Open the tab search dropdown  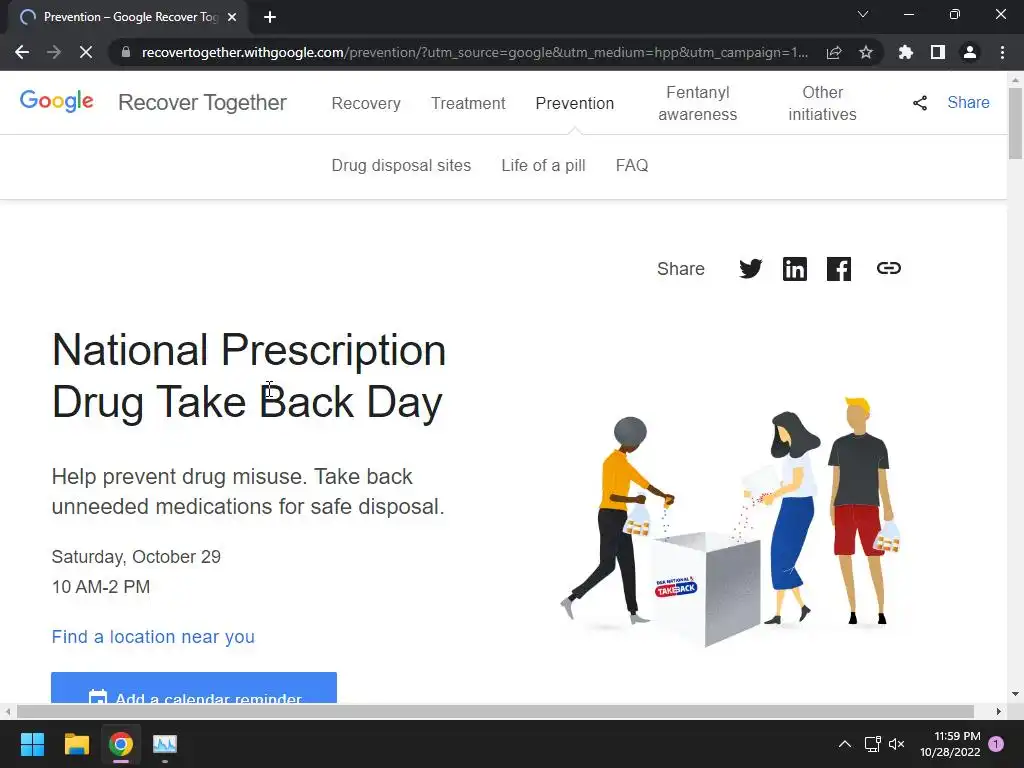pos(863,14)
